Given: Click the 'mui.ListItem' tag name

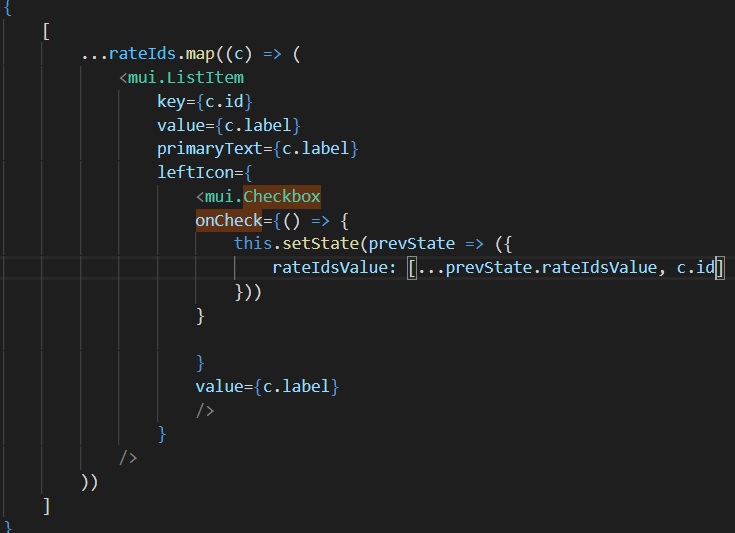Looking at the screenshot, I should pyautogui.click(x=186, y=78).
